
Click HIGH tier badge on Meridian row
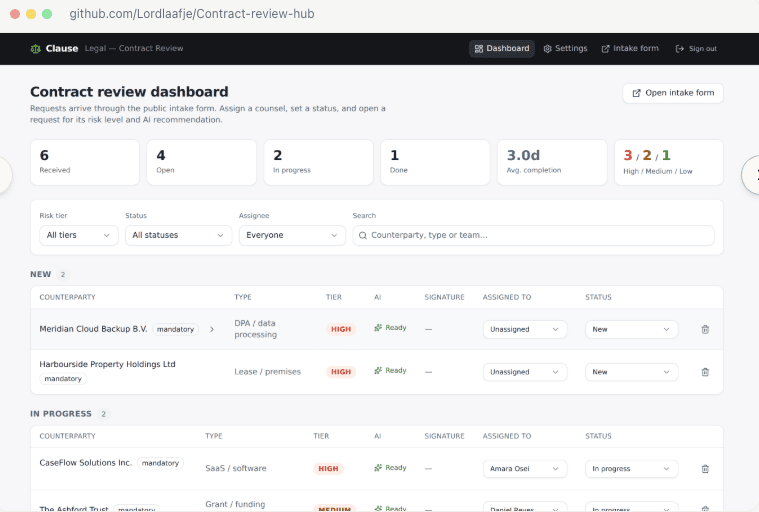click(341, 330)
